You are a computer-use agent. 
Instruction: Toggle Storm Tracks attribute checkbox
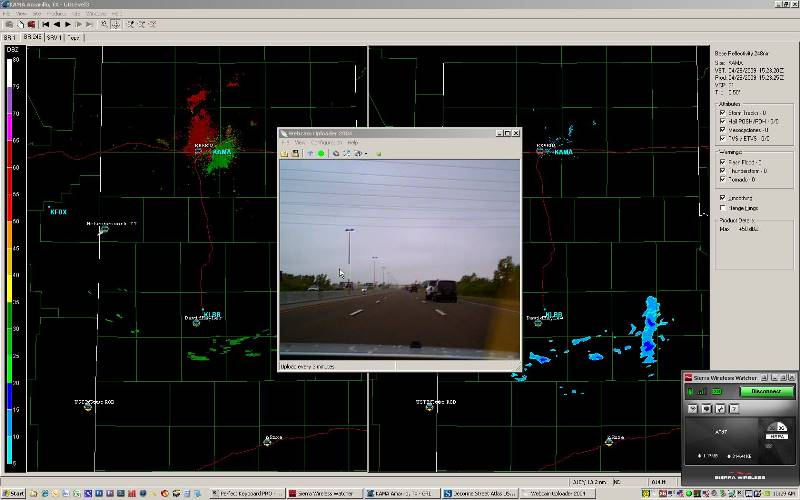722,113
